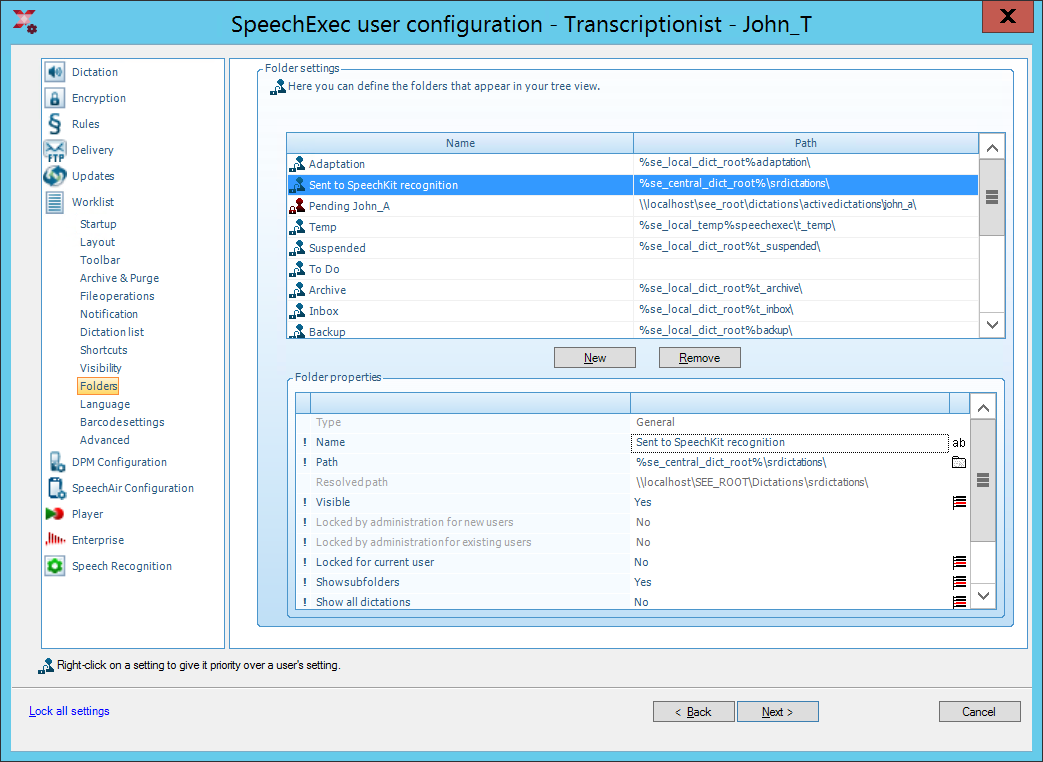Click the ab edit icon for Name
The height and width of the screenshot is (762, 1043).
coord(959,442)
